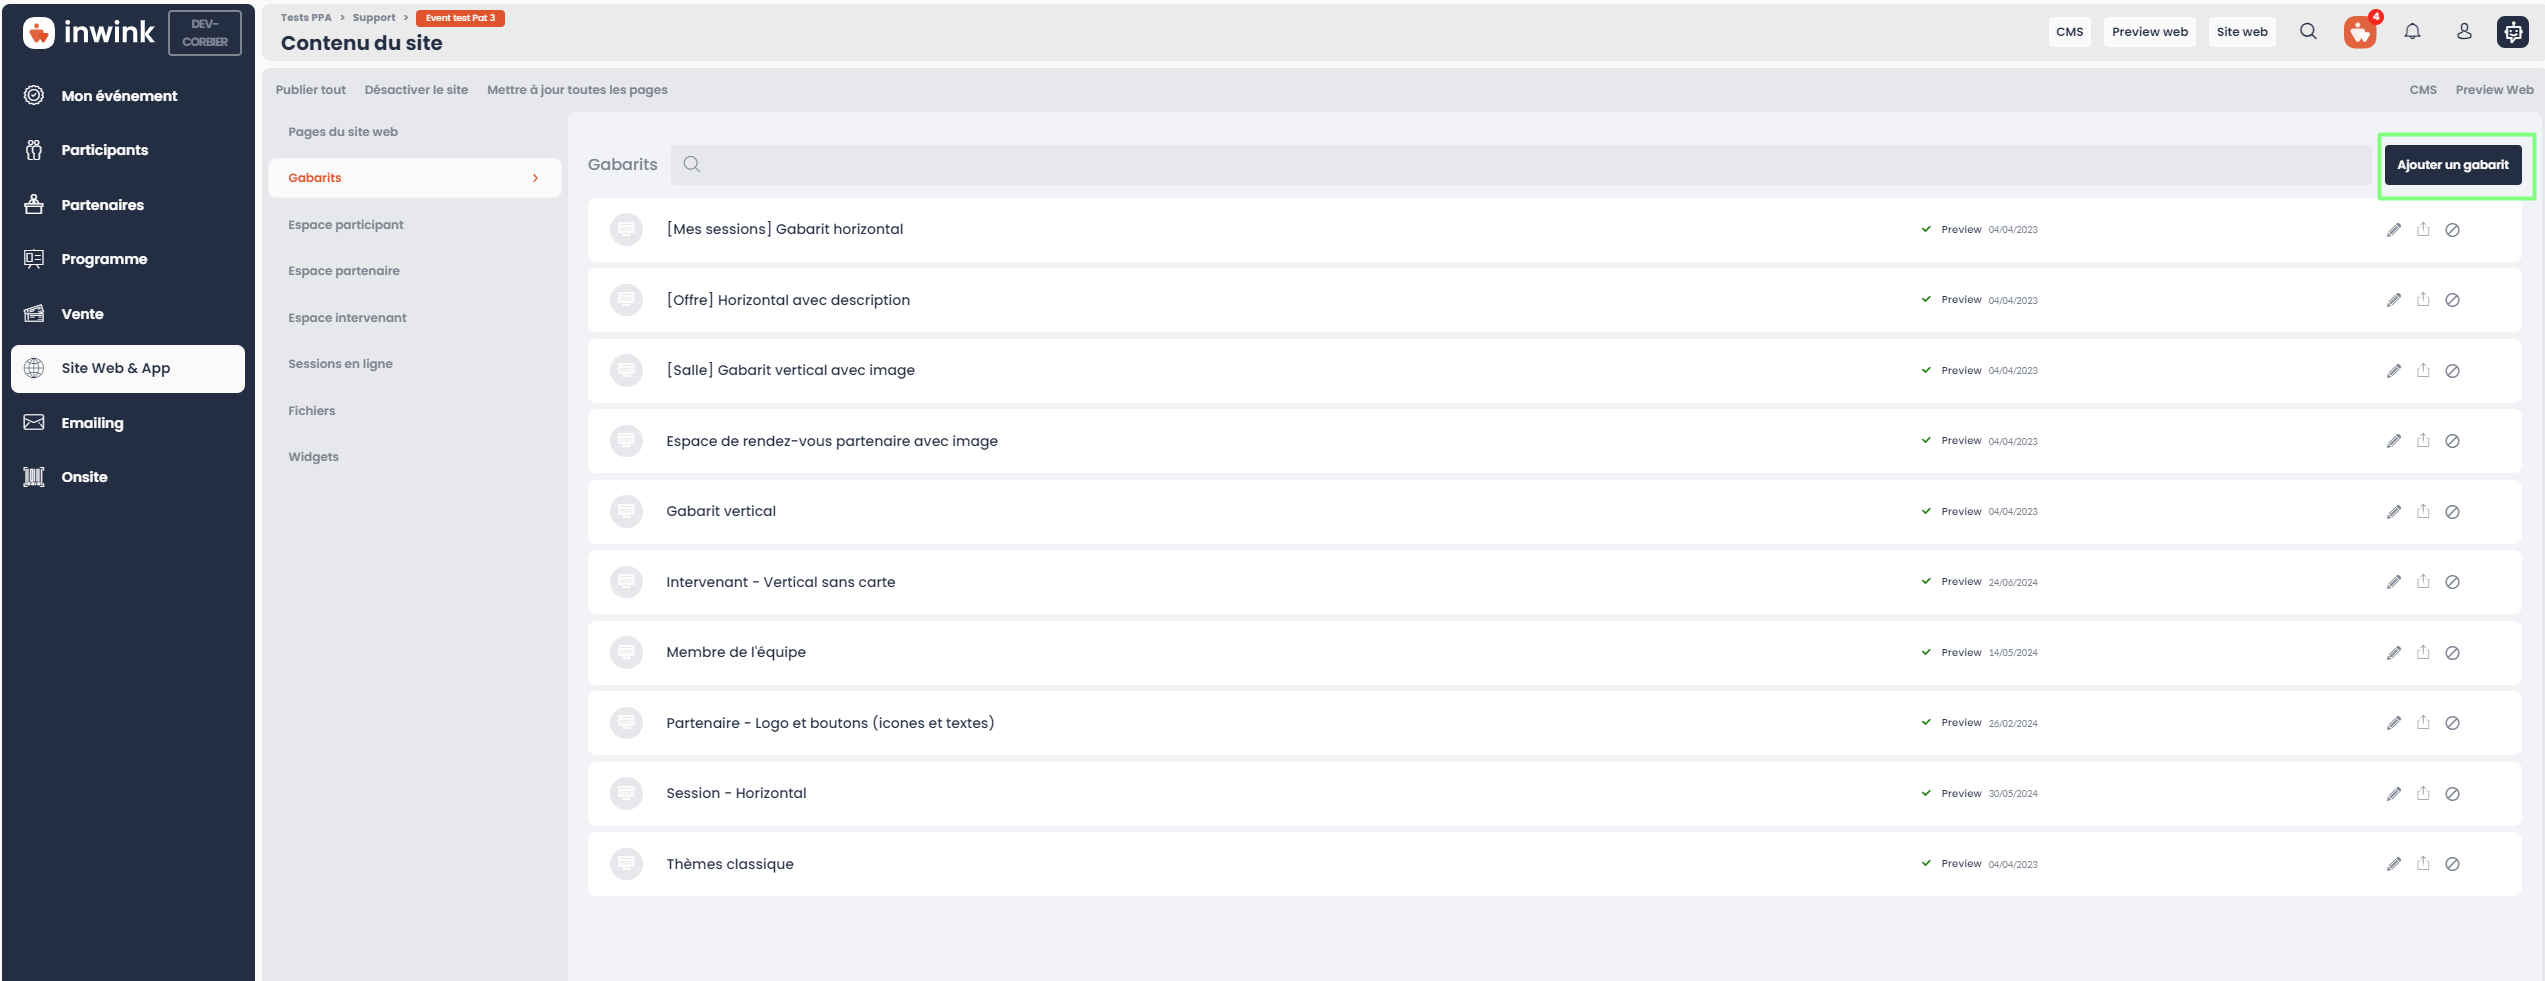Open Programme in sidebar

128,259
